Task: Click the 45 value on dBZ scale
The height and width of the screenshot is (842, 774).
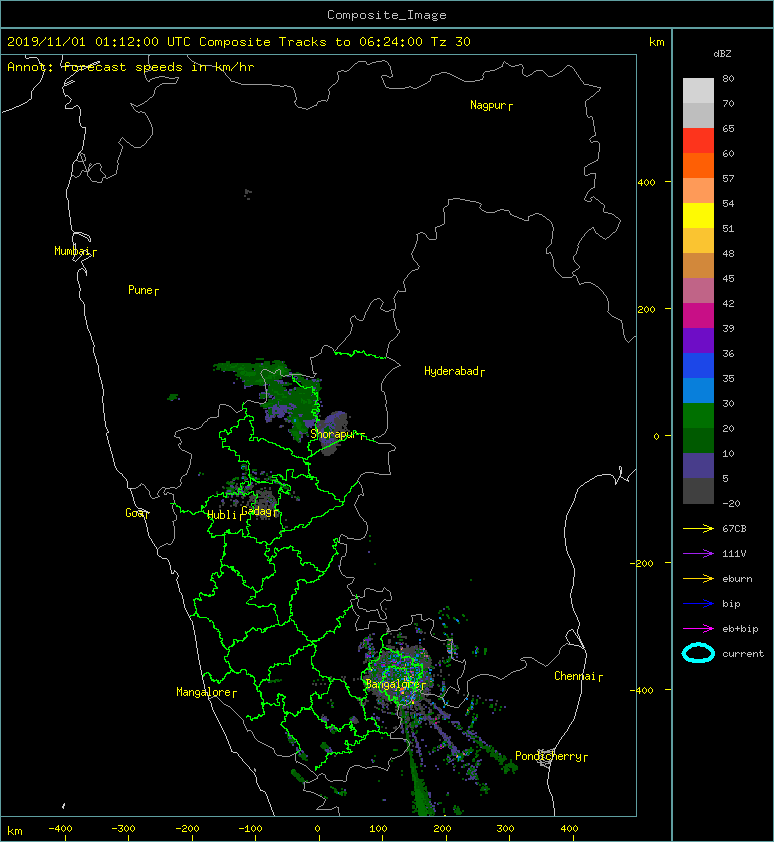Action: [x=728, y=279]
